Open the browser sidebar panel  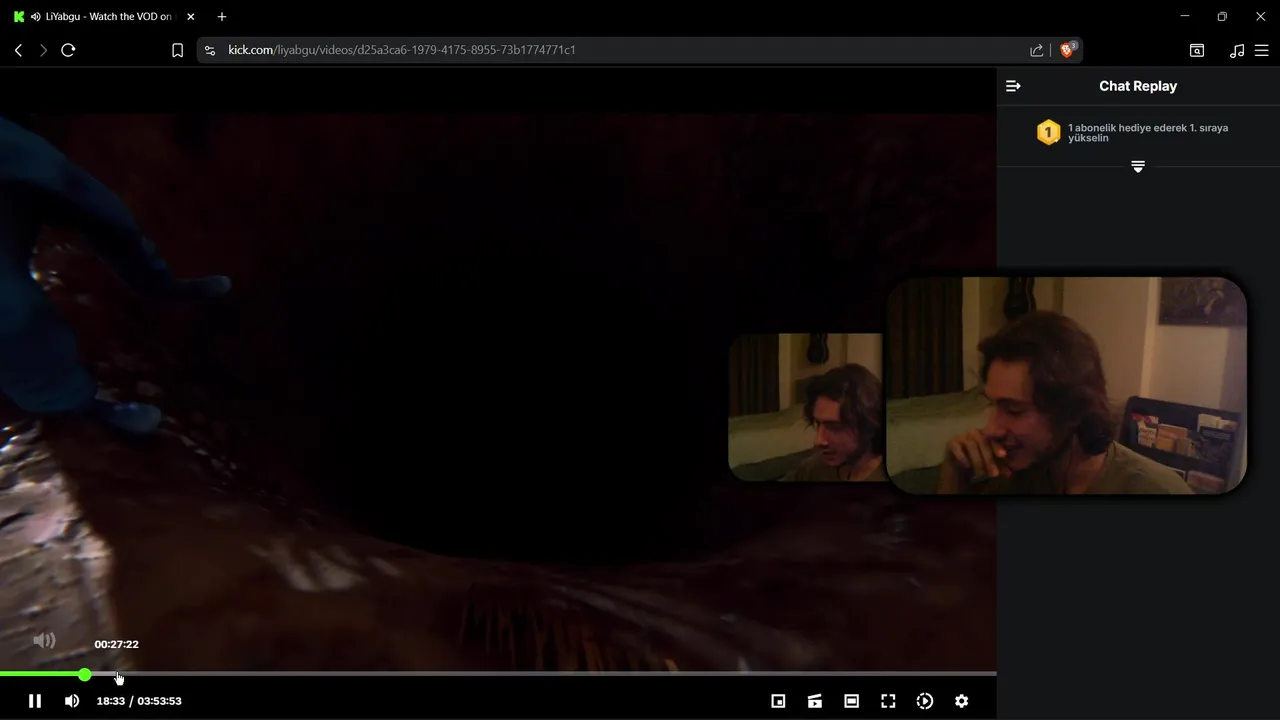click(1196, 50)
